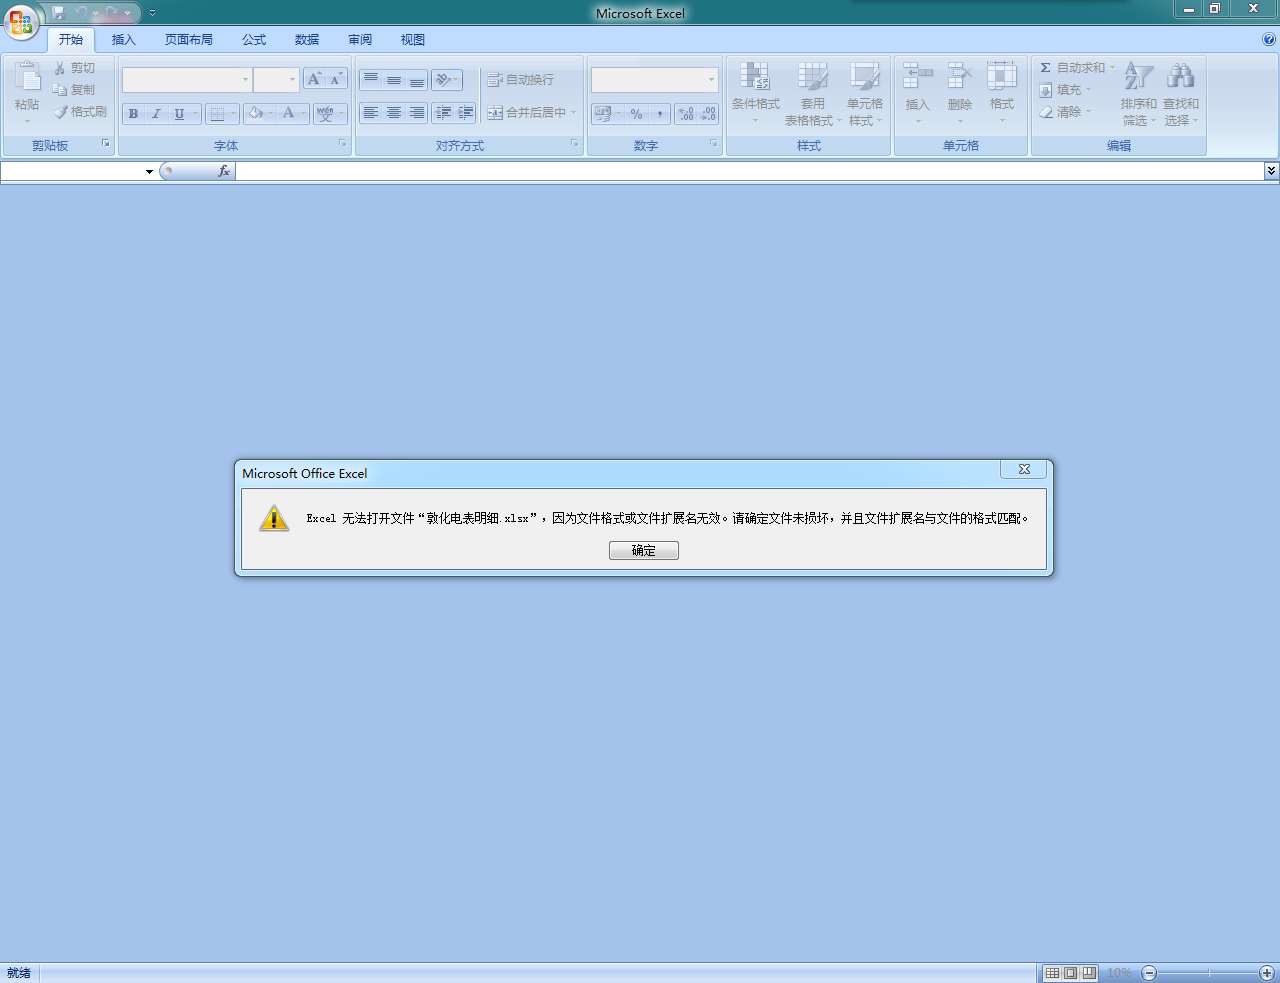Click the Copy (复制) button
1280x983 pixels.
[75, 90]
